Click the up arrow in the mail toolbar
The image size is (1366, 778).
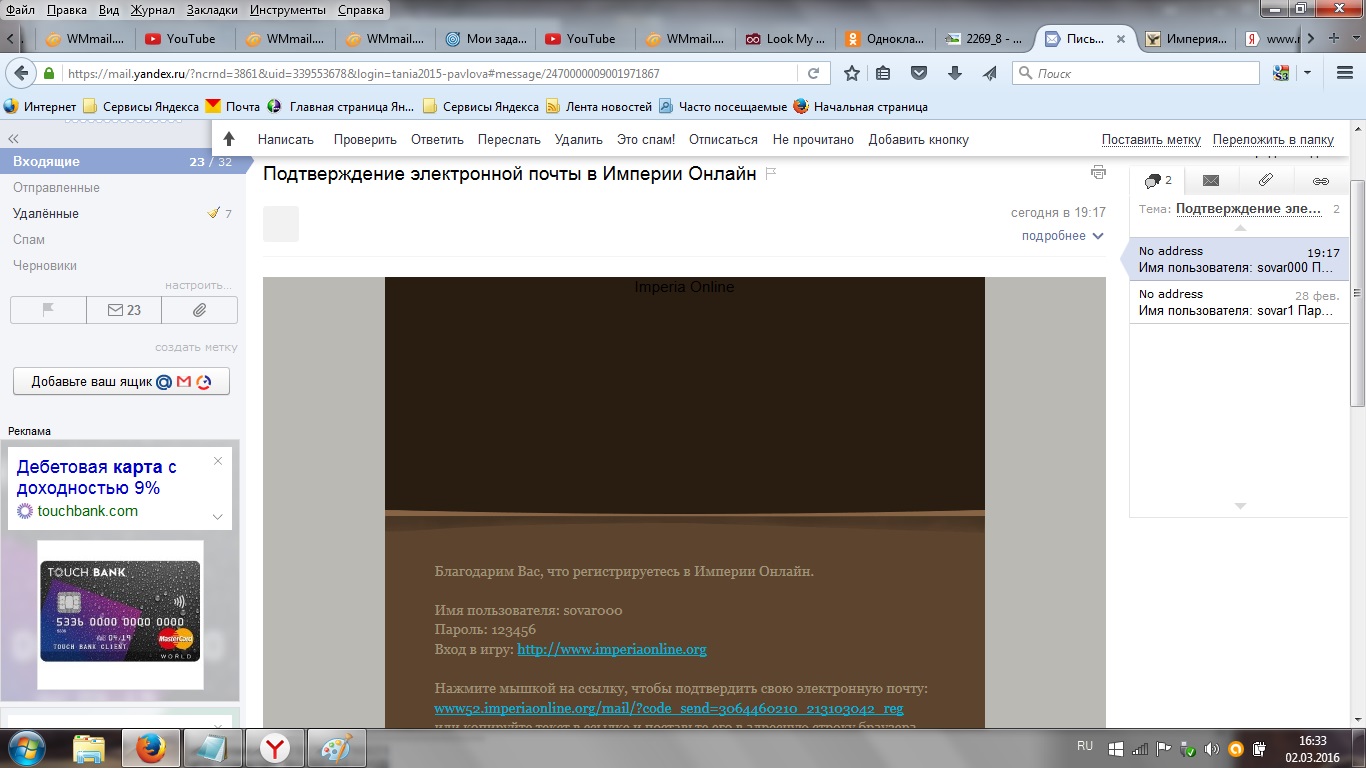tap(229, 139)
